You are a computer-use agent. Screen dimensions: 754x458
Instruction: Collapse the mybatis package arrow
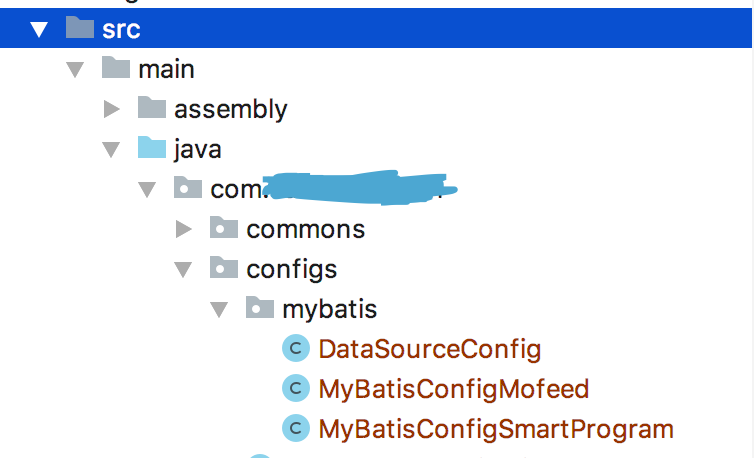(219, 310)
